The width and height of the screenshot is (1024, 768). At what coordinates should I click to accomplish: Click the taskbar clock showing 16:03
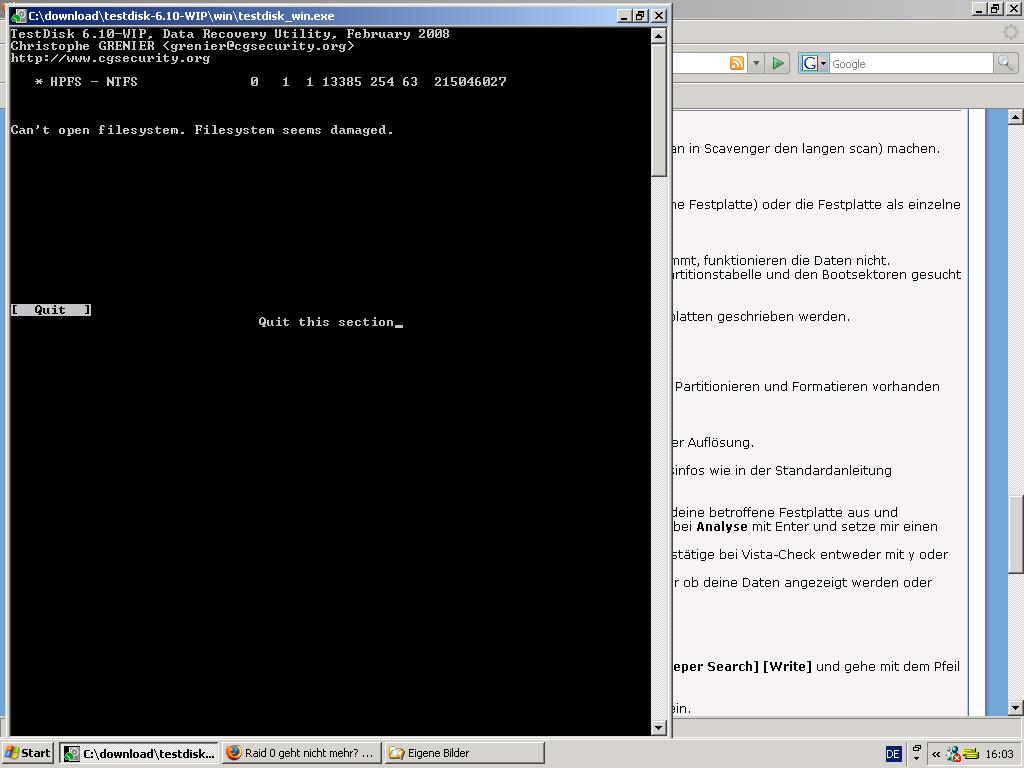click(999, 754)
